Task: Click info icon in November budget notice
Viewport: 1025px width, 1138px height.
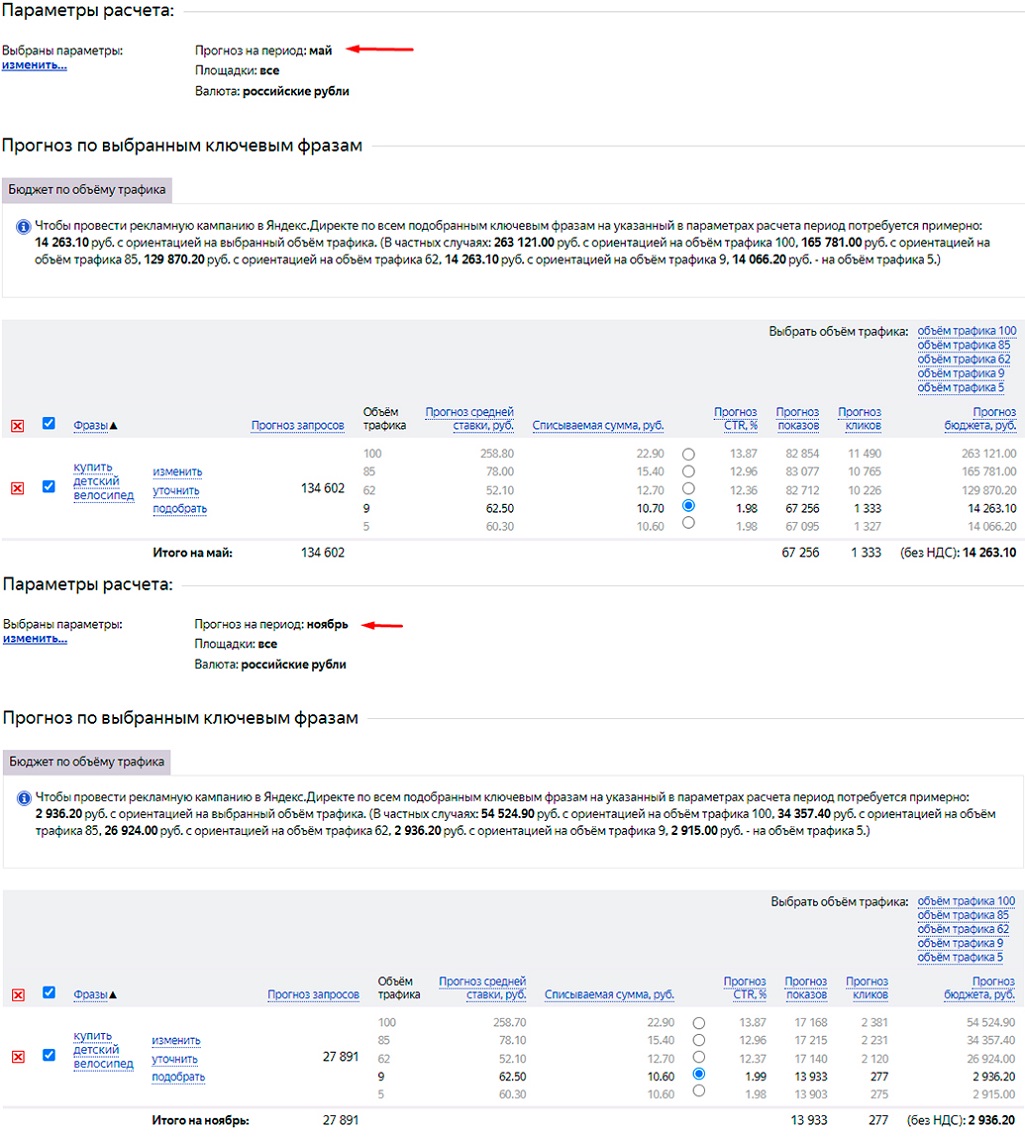Action: click(22, 798)
